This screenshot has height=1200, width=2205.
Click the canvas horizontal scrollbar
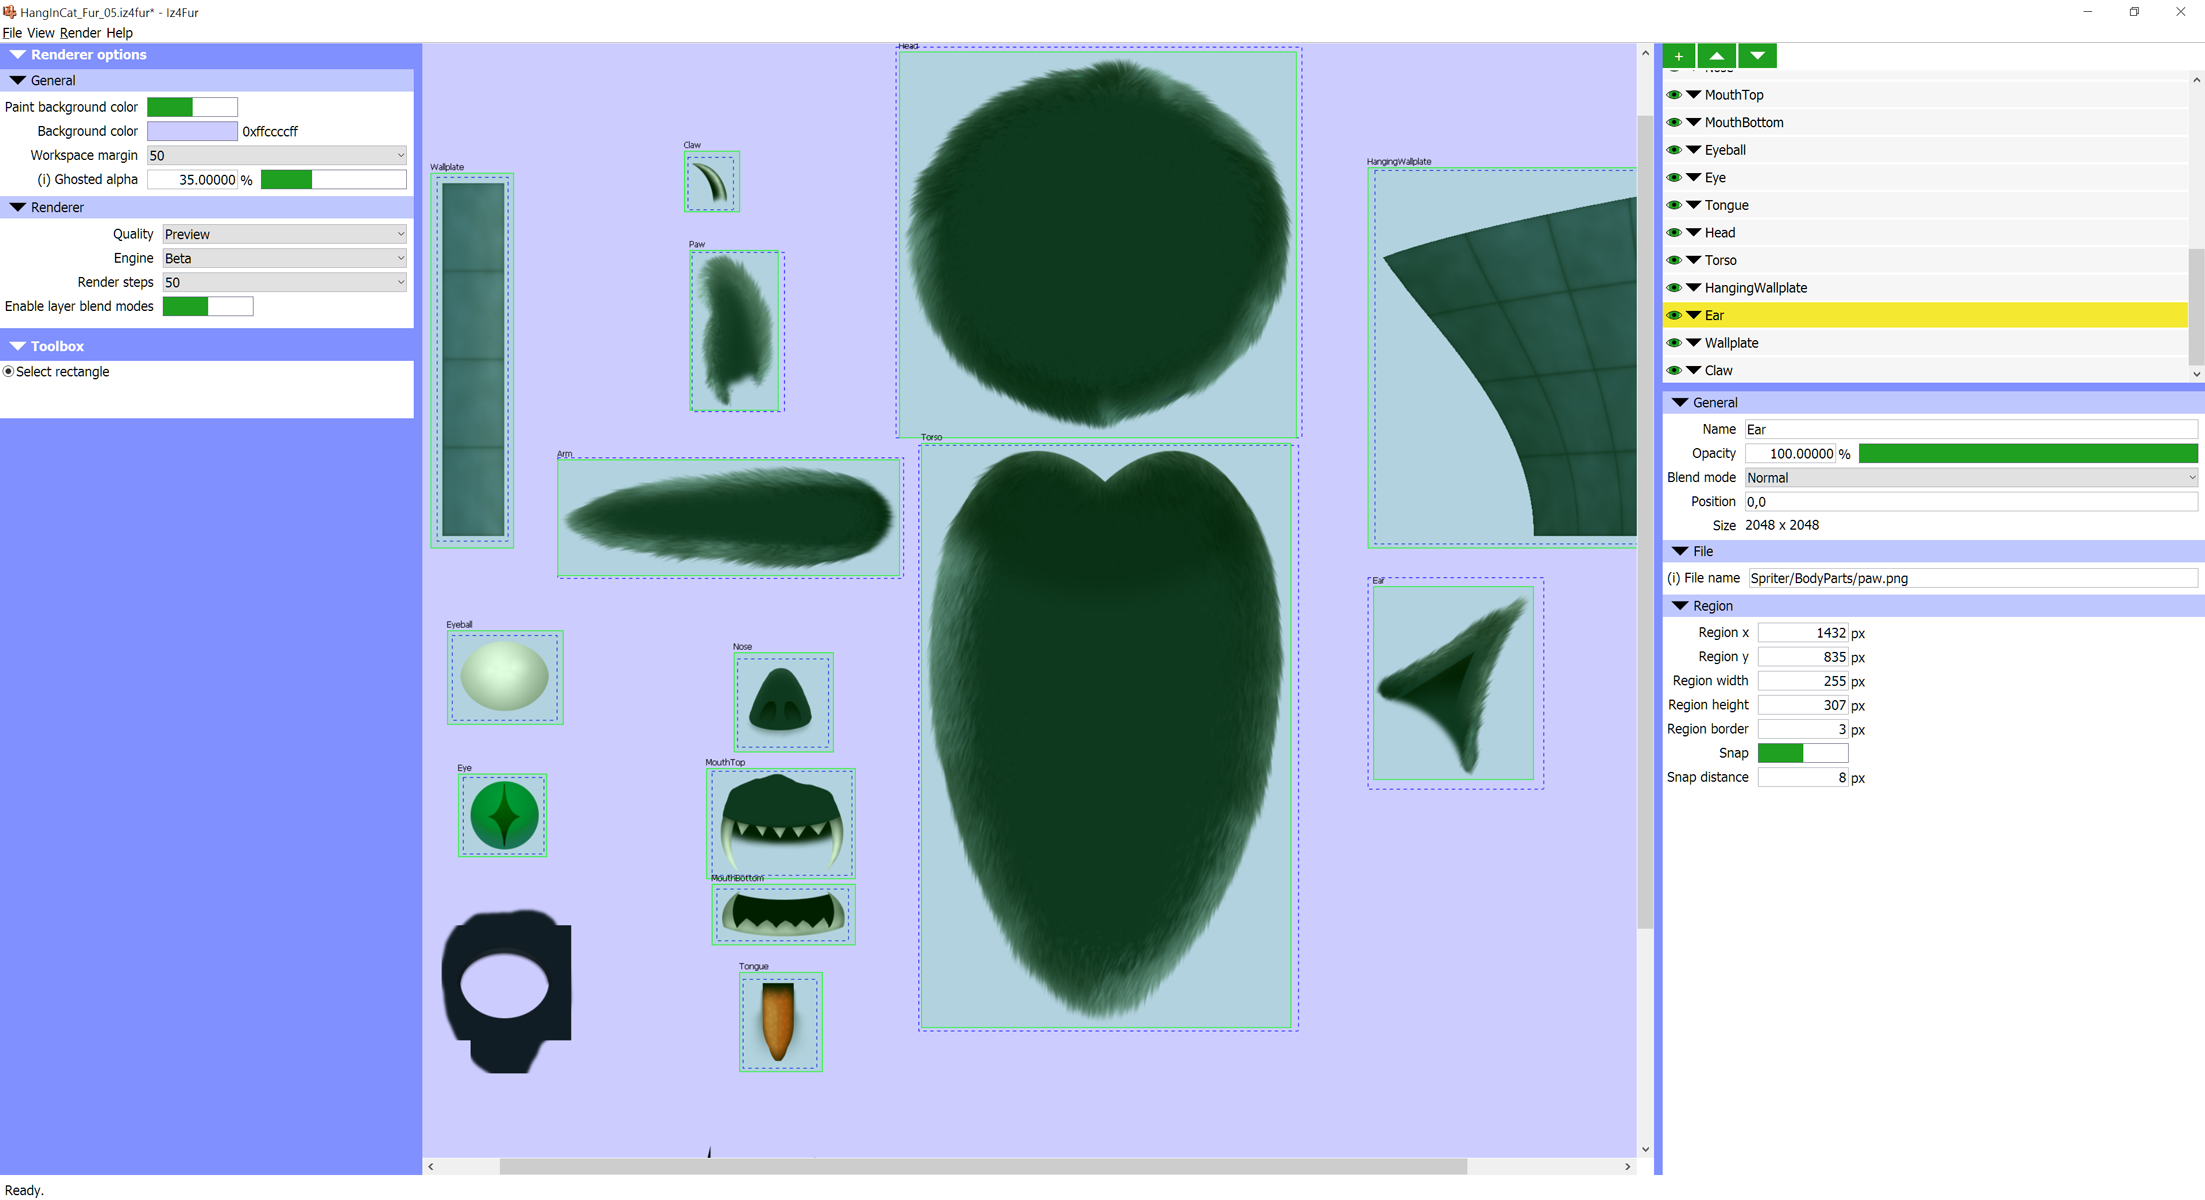983,1167
